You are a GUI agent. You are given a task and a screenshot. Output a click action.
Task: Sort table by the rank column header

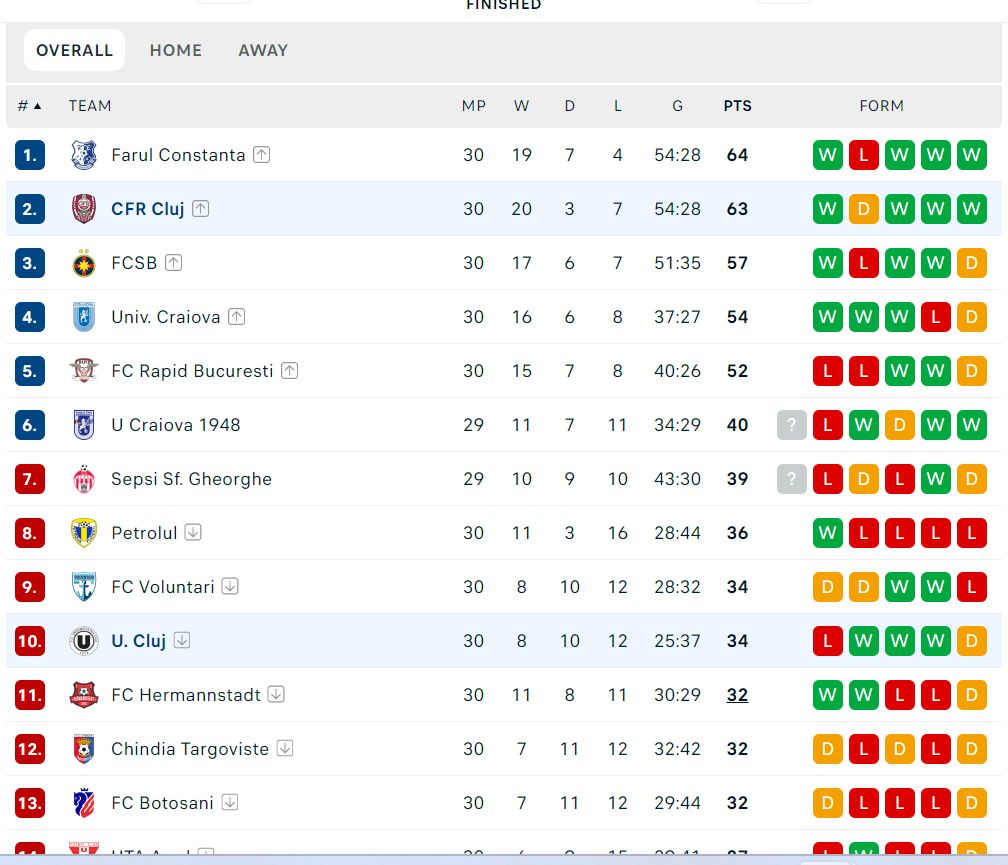click(x=30, y=106)
